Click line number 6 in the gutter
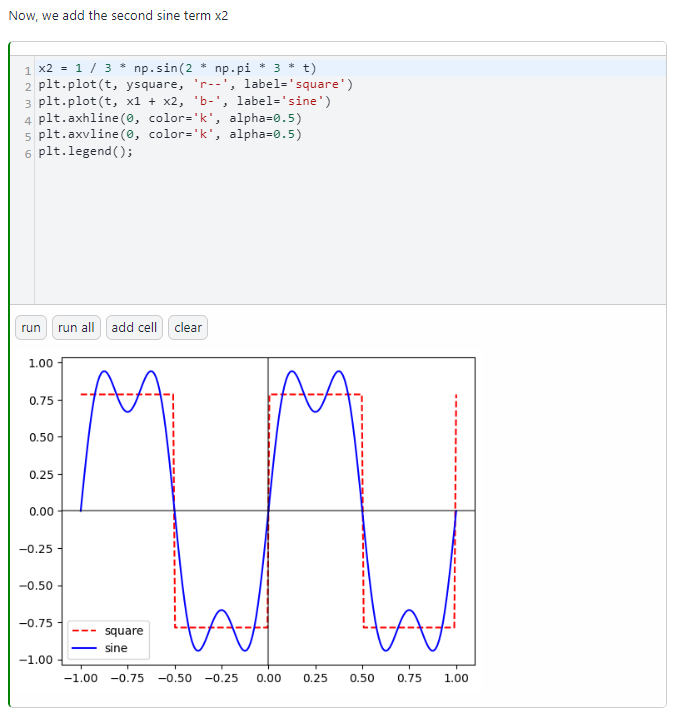Screen dimensions: 678x717 point(28,152)
